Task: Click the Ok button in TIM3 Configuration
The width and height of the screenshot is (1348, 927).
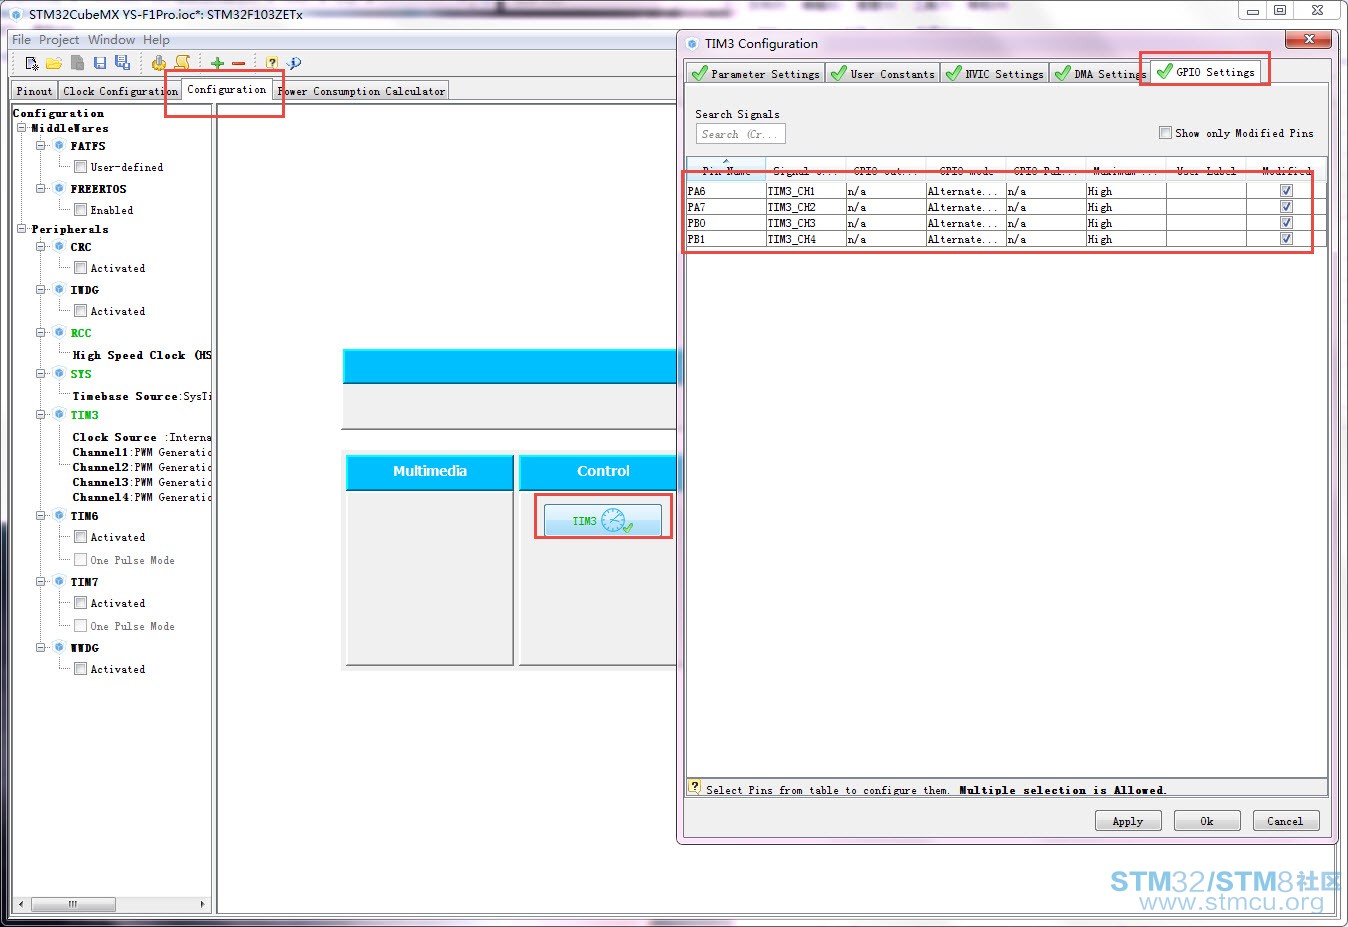Action: pyautogui.click(x=1207, y=821)
